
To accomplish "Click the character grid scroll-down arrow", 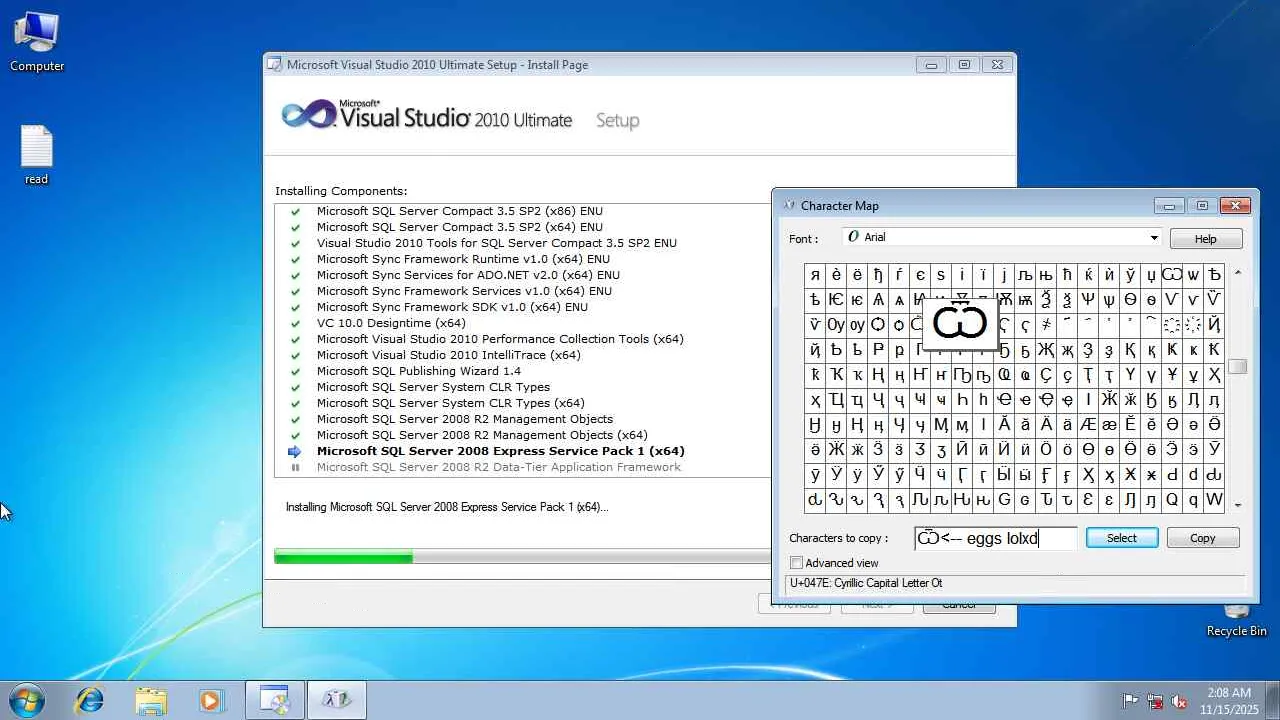I will [1238, 505].
